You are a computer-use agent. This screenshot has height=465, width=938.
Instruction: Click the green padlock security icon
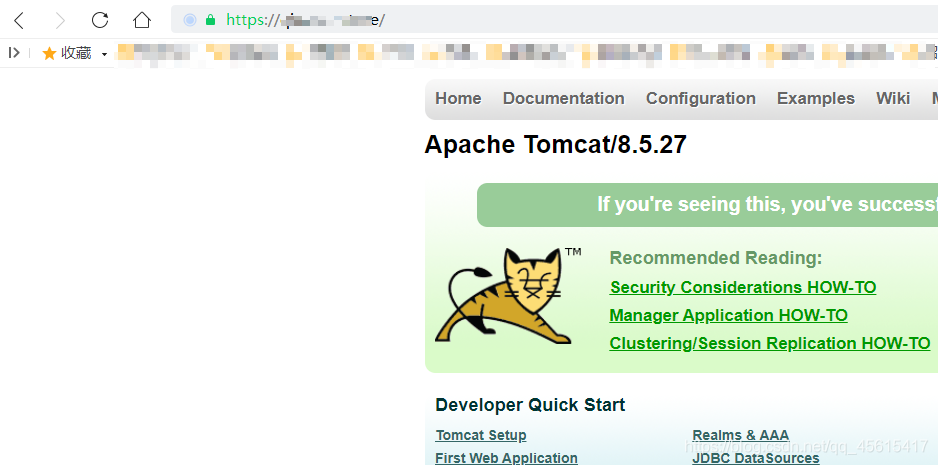pyautogui.click(x=210, y=20)
